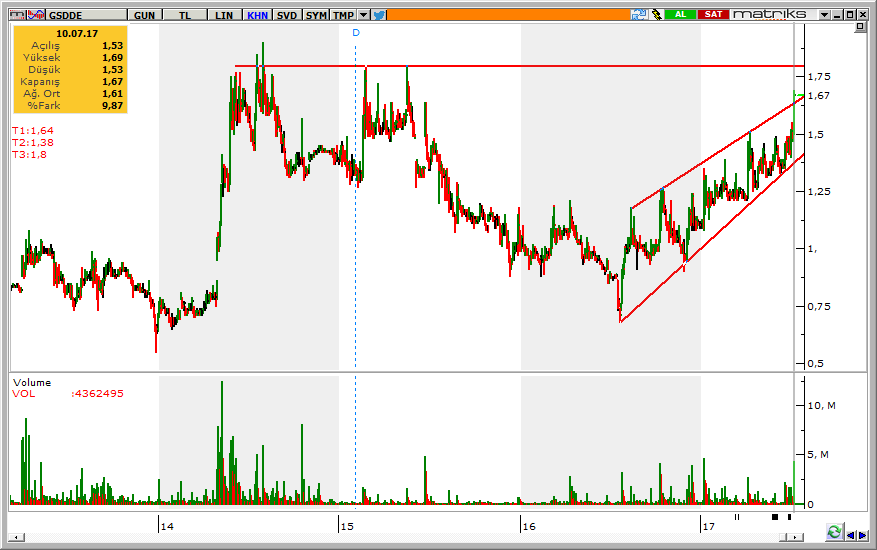Click the right scroll arrow of horizontal scrollbar

click(x=796, y=537)
